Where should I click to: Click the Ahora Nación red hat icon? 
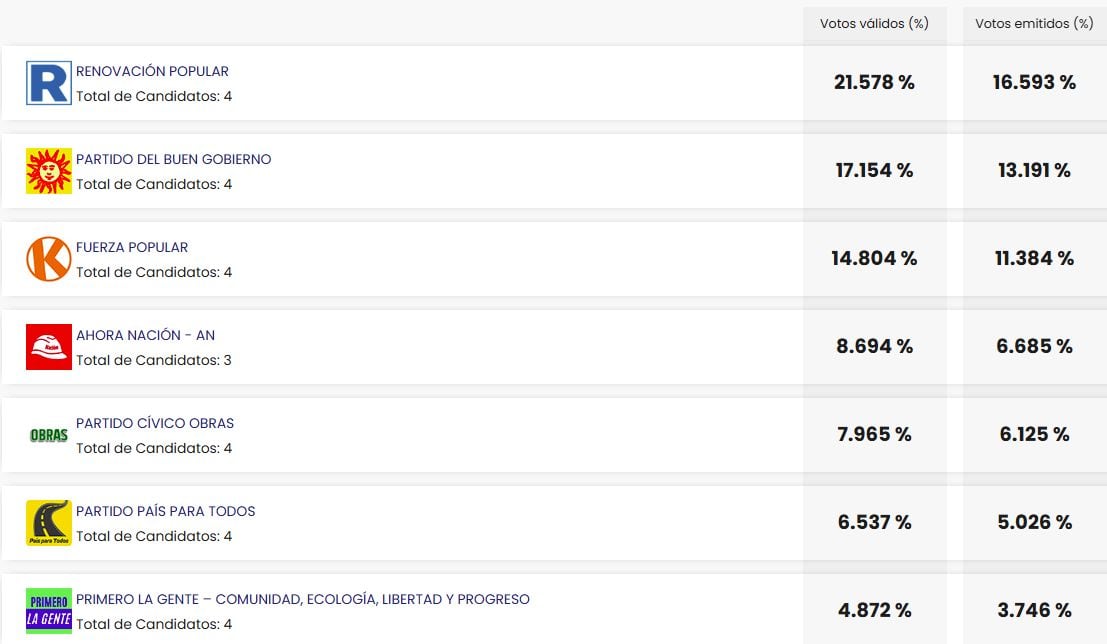click(x=48, y=346)
